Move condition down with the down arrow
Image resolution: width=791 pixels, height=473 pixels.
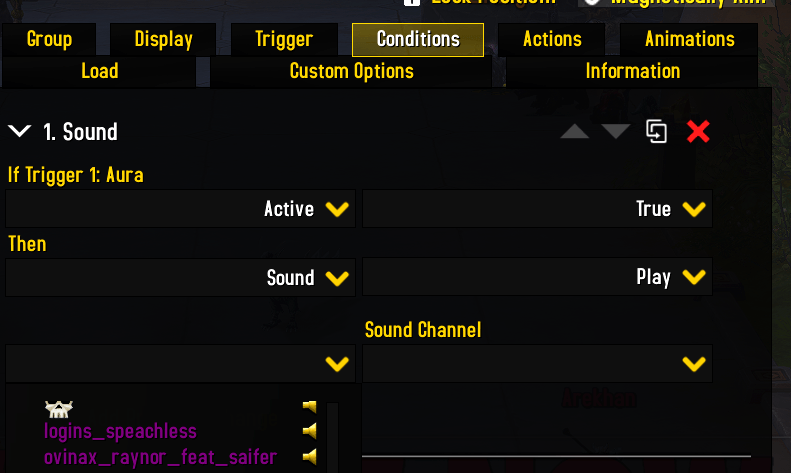(615, 132)
